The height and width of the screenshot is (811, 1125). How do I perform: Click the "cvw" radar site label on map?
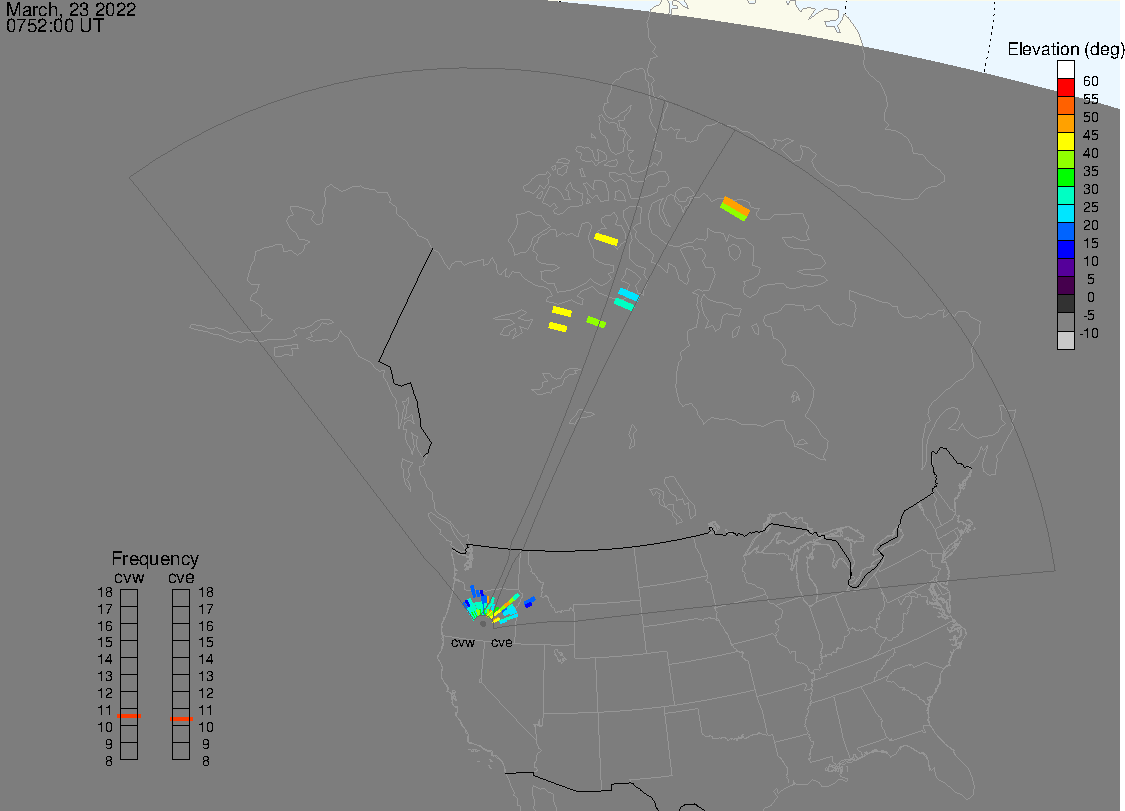coord(463,642)
